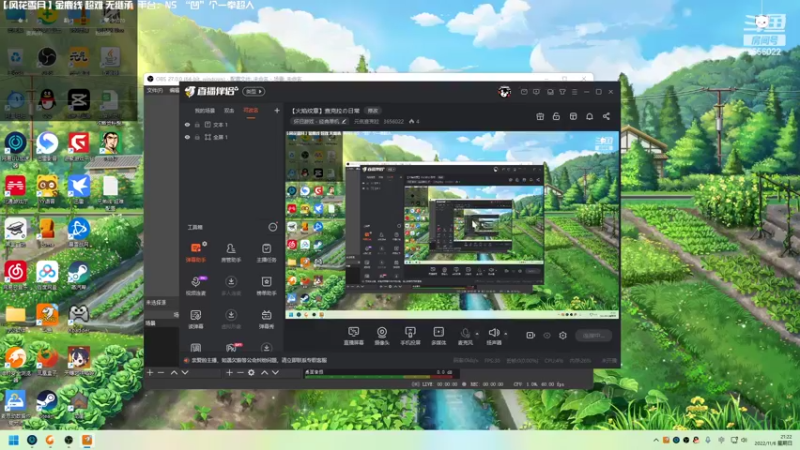The width and height of the screenshot is (800, 450).
Task: Click the announcement ticker message text
Action: pos(259,360)
